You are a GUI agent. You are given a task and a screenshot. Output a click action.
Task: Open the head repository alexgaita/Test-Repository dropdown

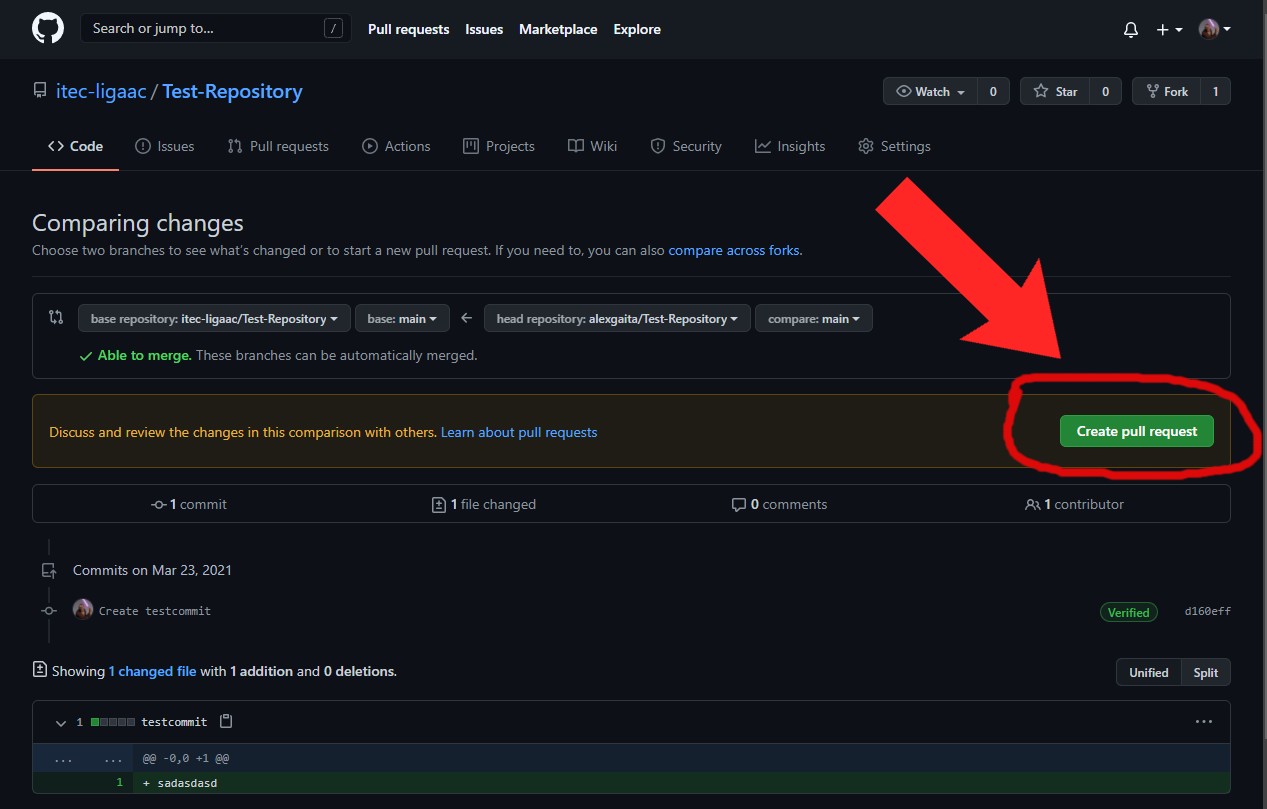click(x=617, y=318)
